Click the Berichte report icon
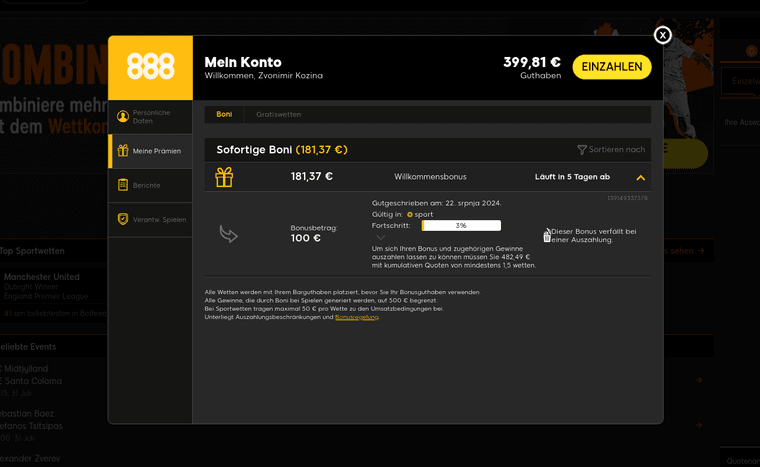 [123, 185]
